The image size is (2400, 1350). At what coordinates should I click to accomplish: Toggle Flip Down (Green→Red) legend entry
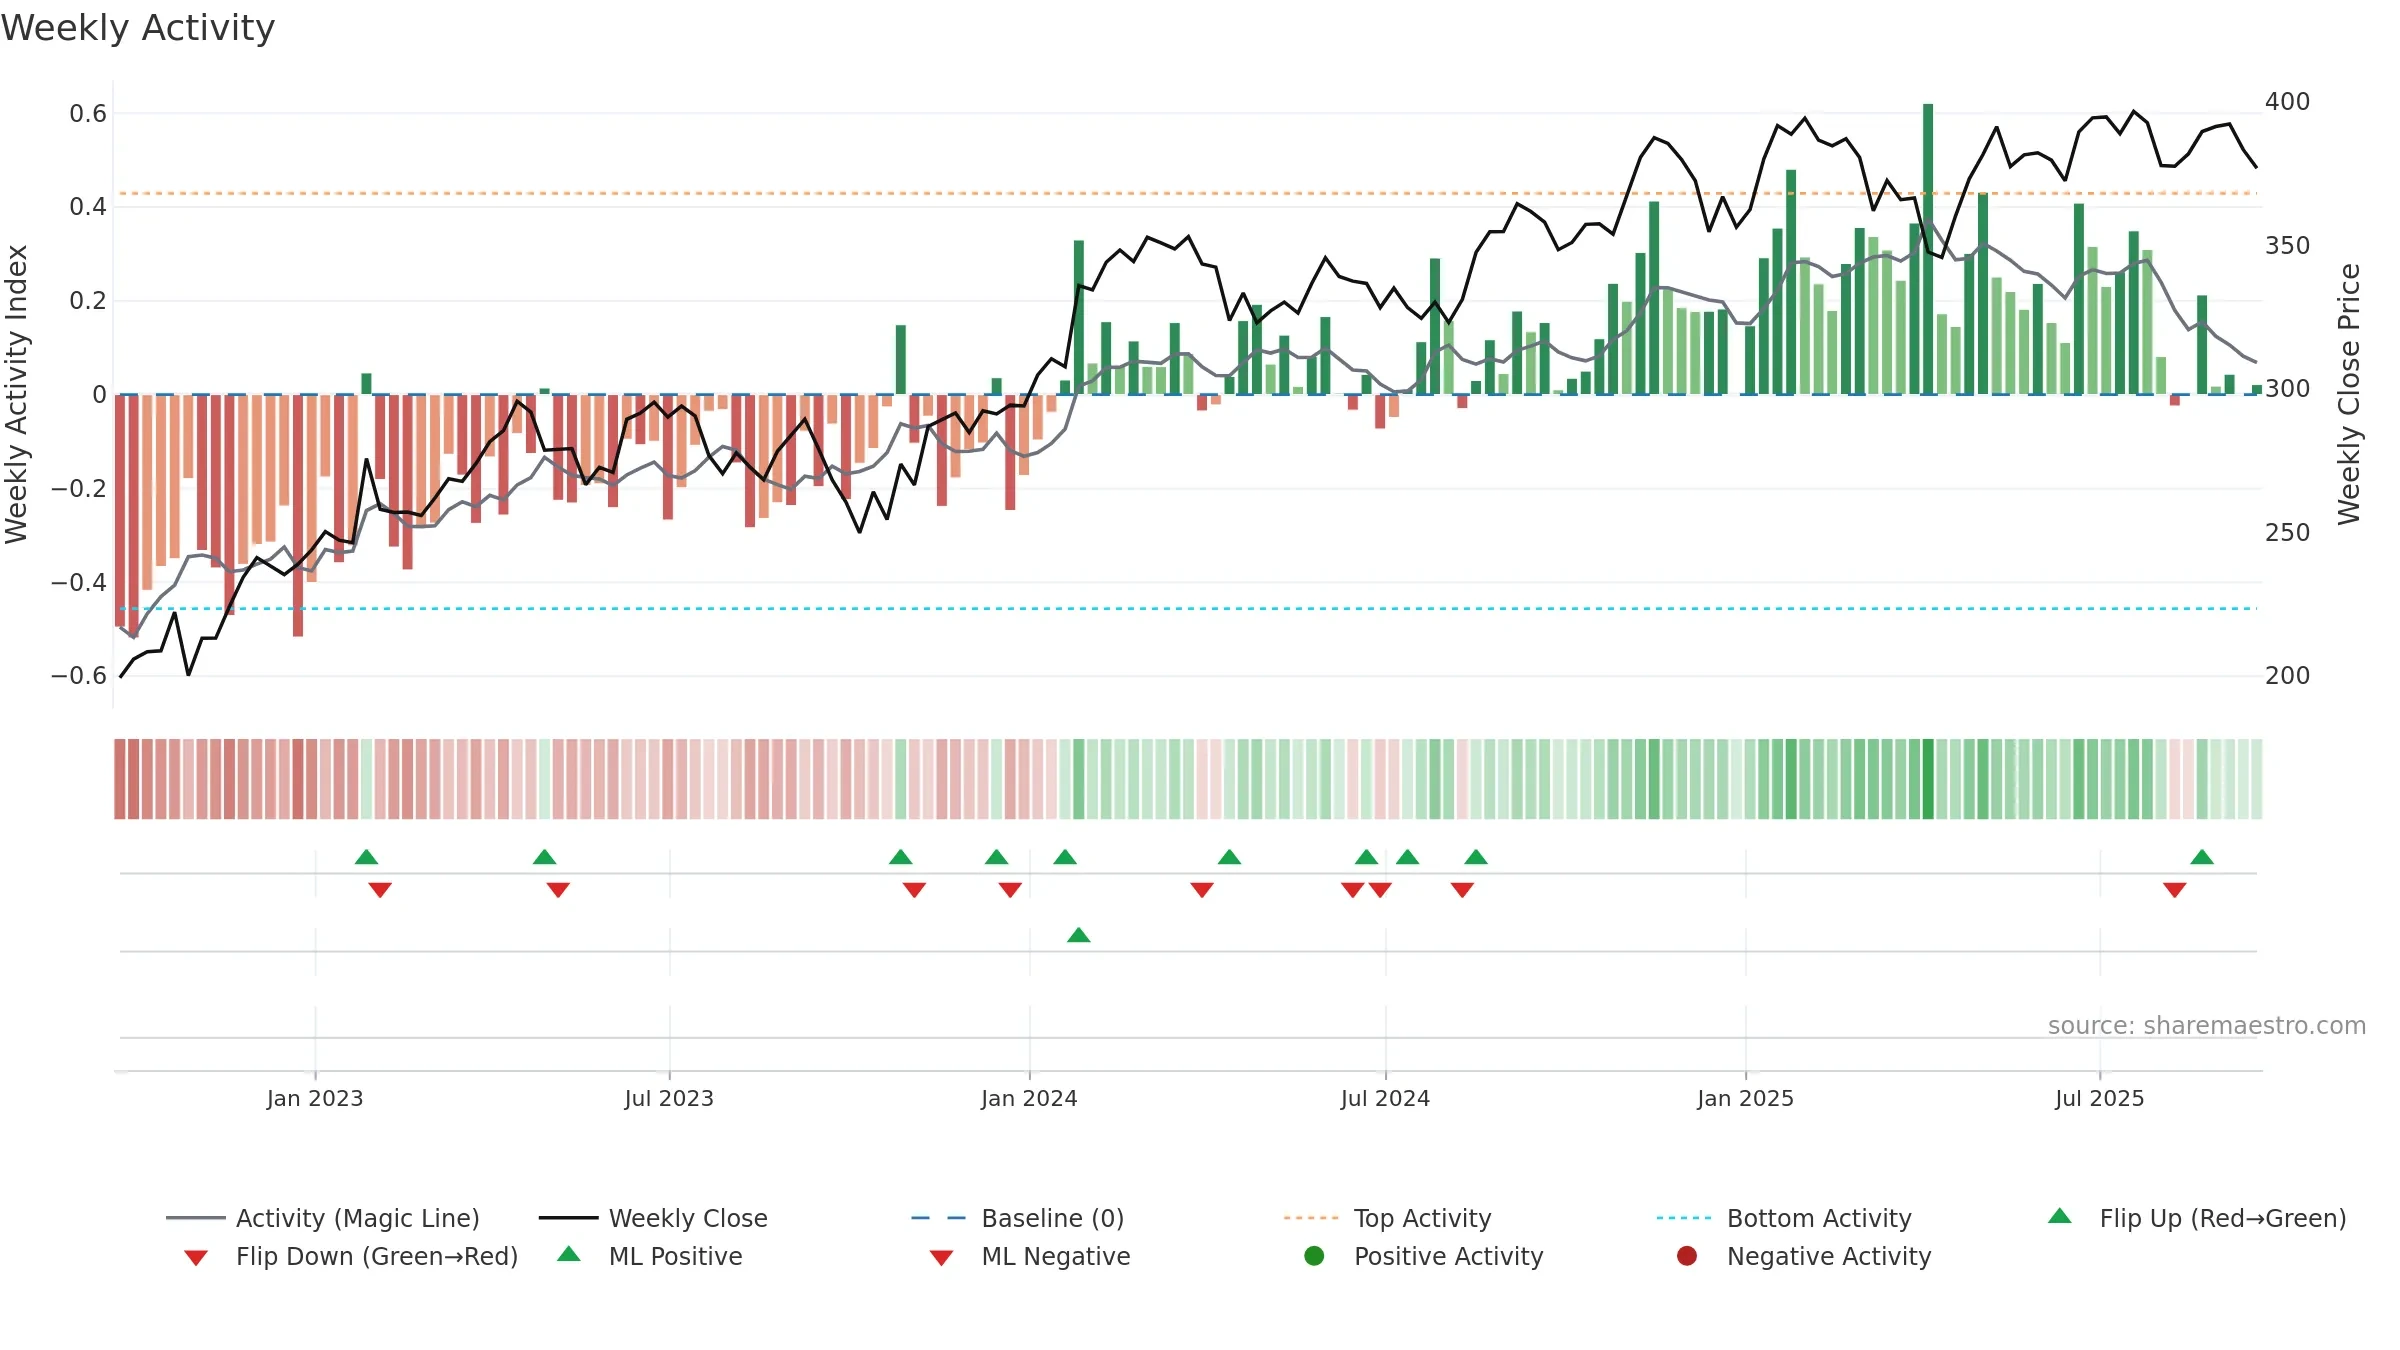pos(350,1256)
